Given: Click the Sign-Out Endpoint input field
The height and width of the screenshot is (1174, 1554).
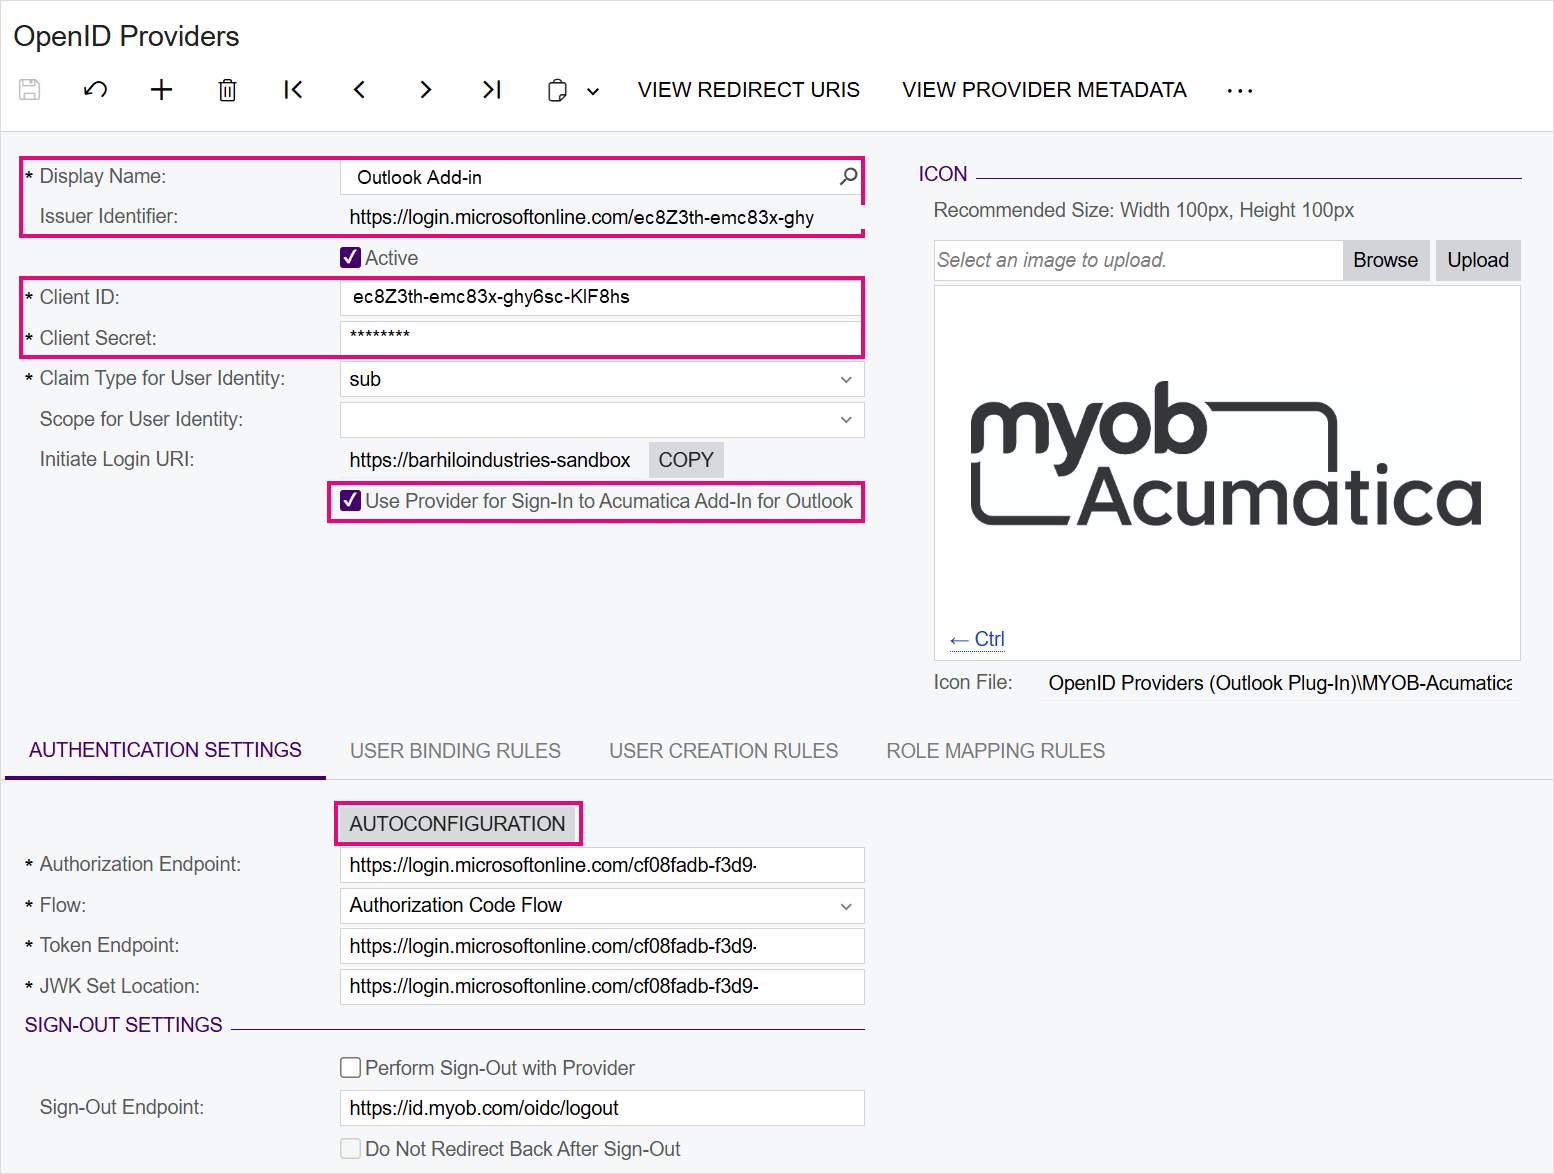Looking at the screenshot, I should pos(601,1108).
